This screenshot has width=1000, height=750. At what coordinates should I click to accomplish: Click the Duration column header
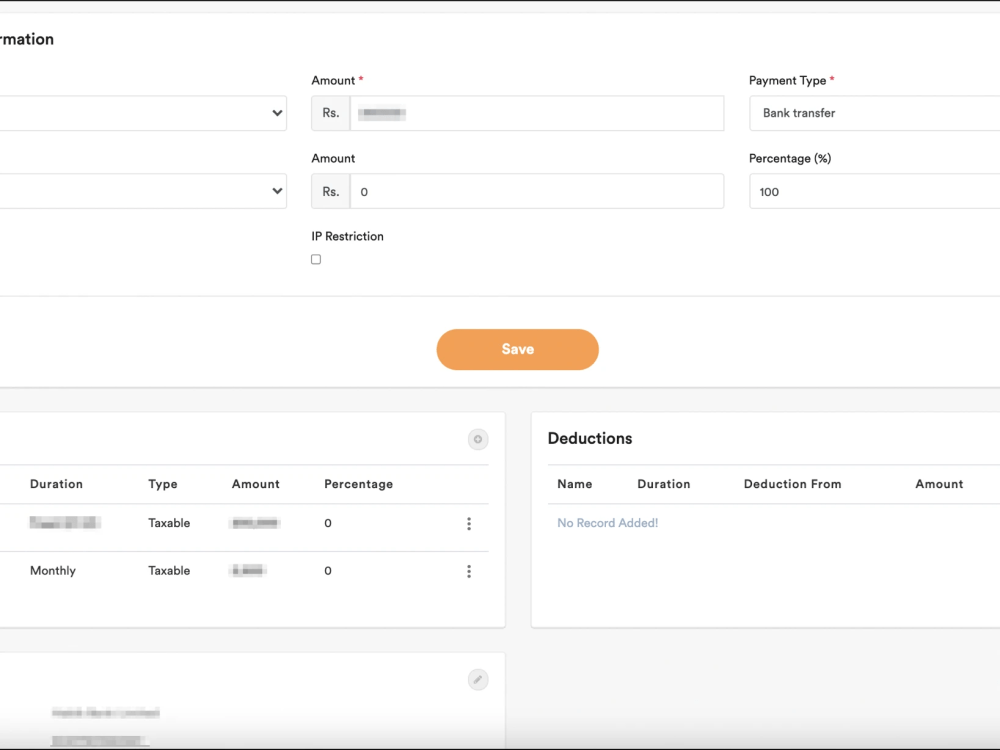[x=56, y=484]
